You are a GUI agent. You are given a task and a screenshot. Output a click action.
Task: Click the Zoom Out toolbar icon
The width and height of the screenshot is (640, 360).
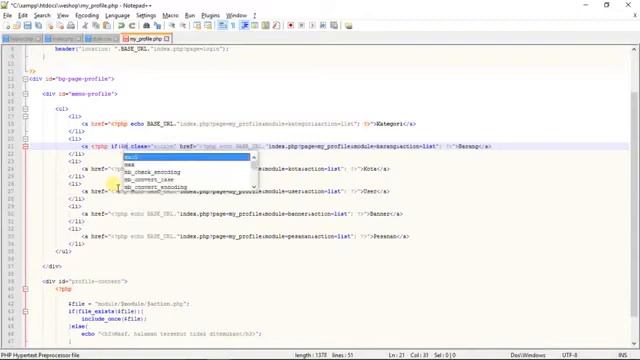click(x=183, y=26)
